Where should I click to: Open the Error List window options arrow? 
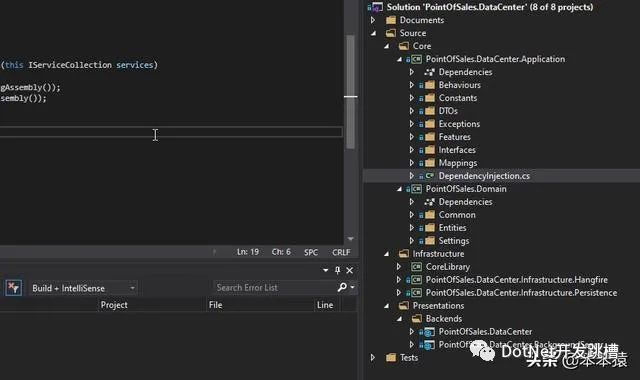tap(325, 270)
